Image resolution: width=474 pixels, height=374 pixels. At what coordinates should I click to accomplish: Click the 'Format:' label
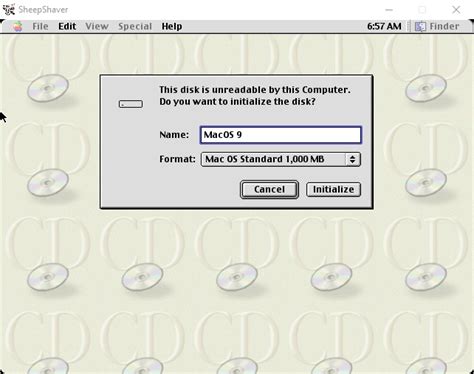point(177,159)
